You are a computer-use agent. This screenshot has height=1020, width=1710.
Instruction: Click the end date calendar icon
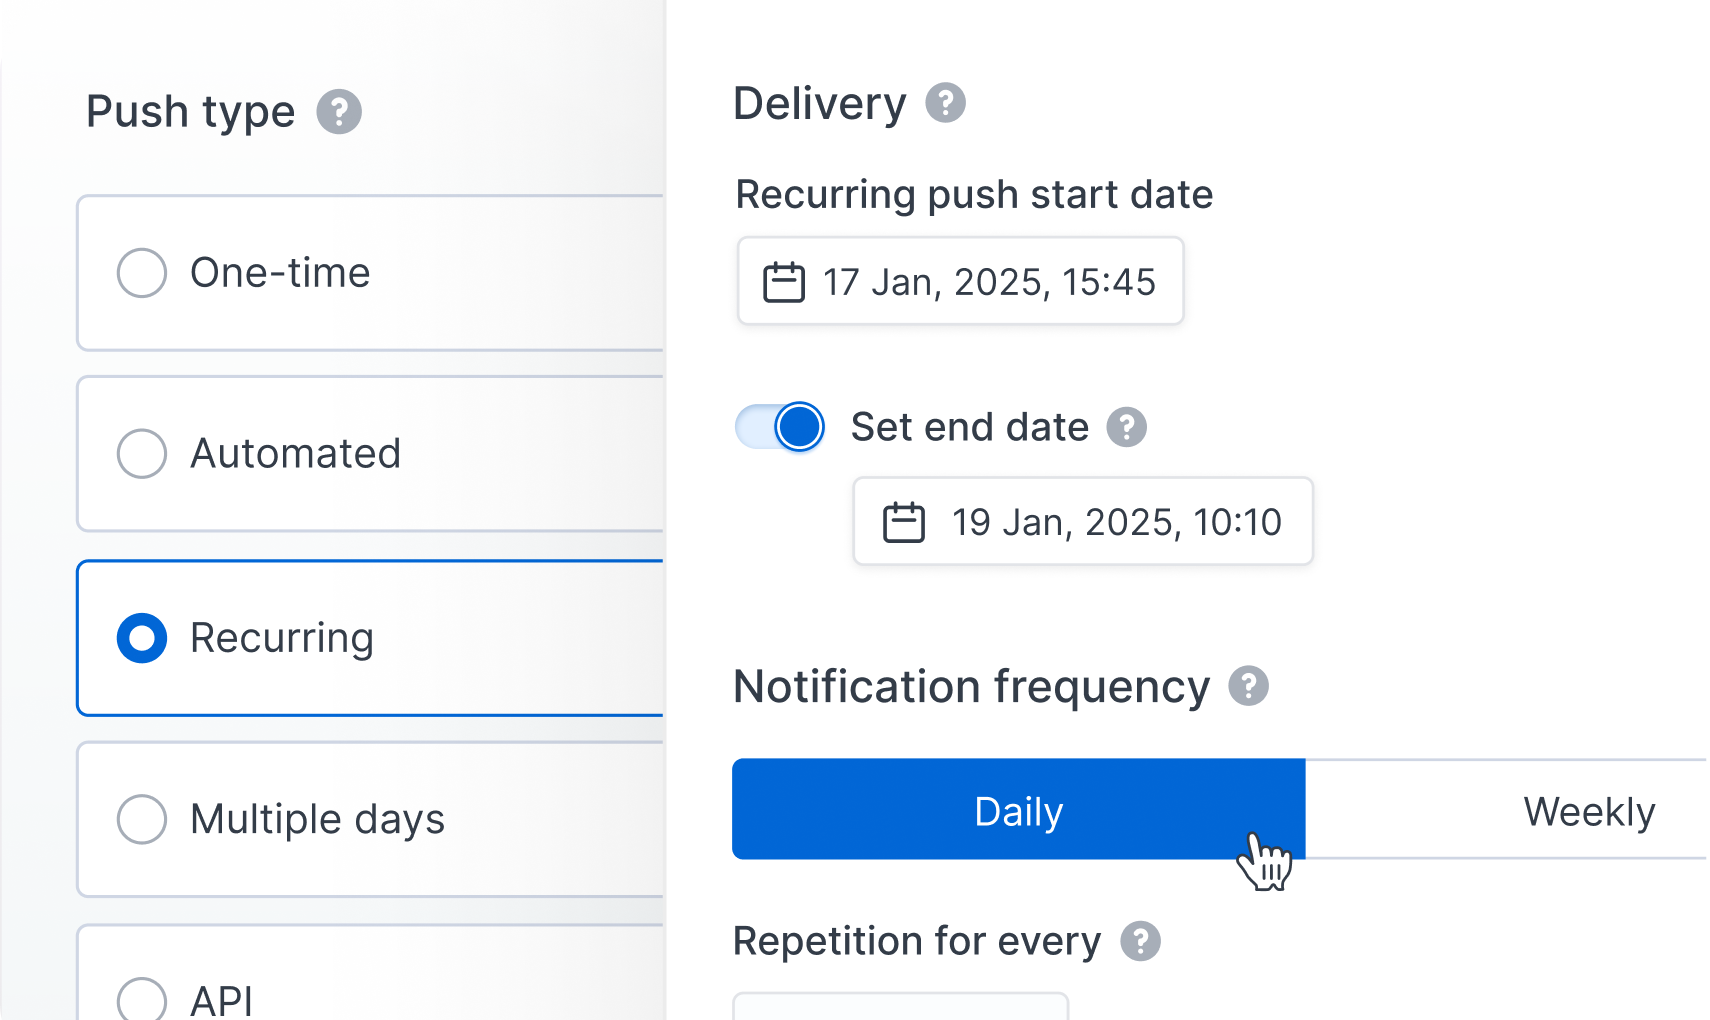coord(904,522)
